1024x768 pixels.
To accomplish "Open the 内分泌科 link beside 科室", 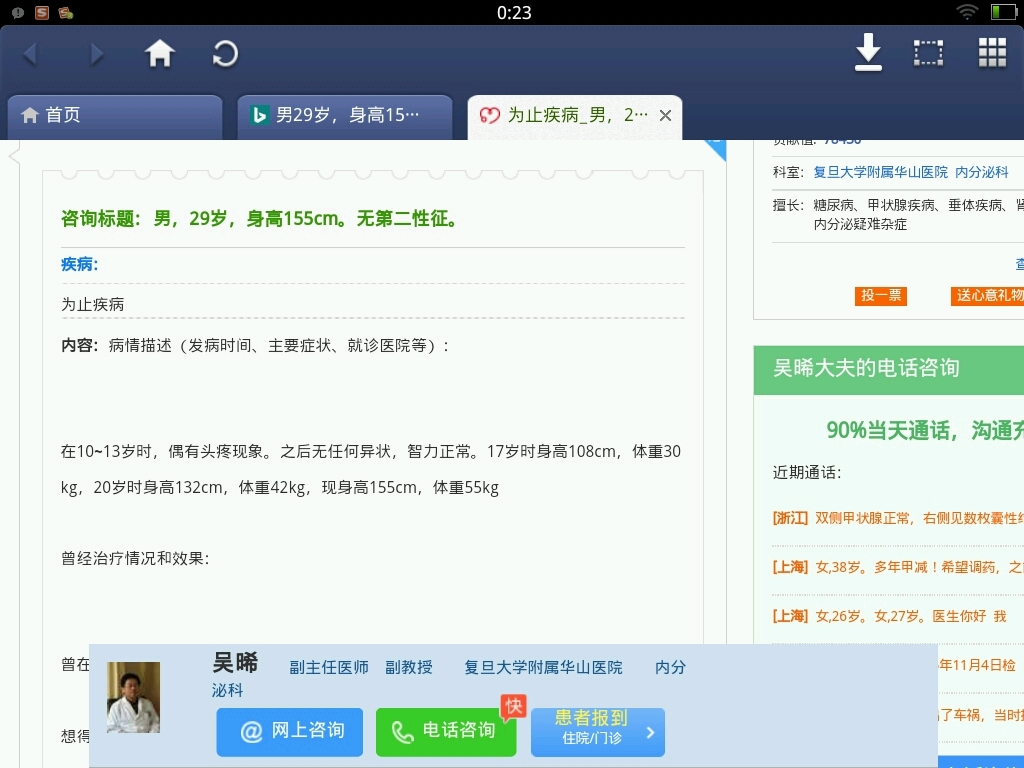I will click(982, 172).
